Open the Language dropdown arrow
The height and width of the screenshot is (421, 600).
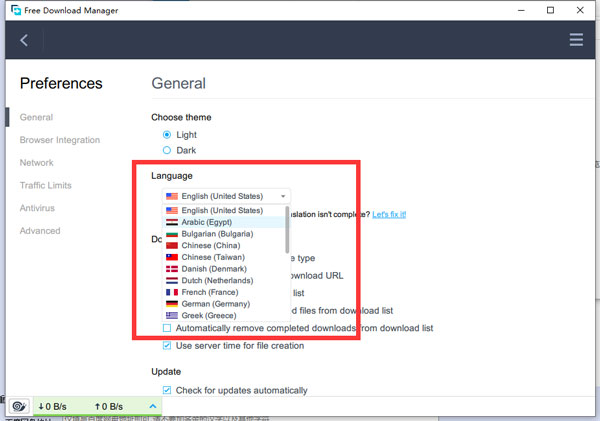point(283,196)
